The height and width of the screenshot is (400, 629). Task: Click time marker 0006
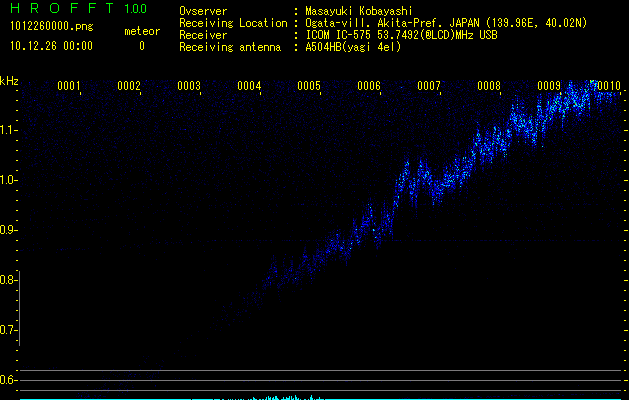369,85
